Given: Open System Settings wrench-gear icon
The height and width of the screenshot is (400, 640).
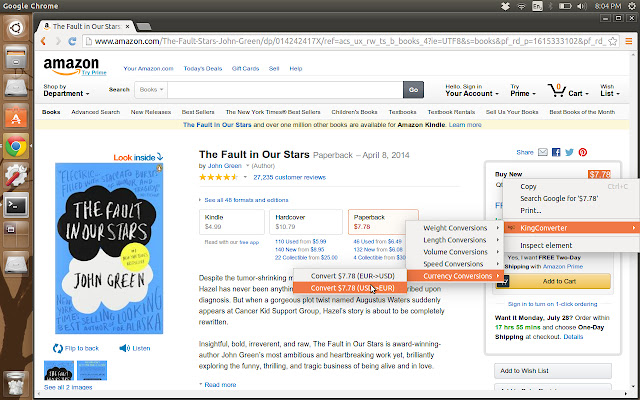Looking at the screenshot, I should click(x=16, y=175).
